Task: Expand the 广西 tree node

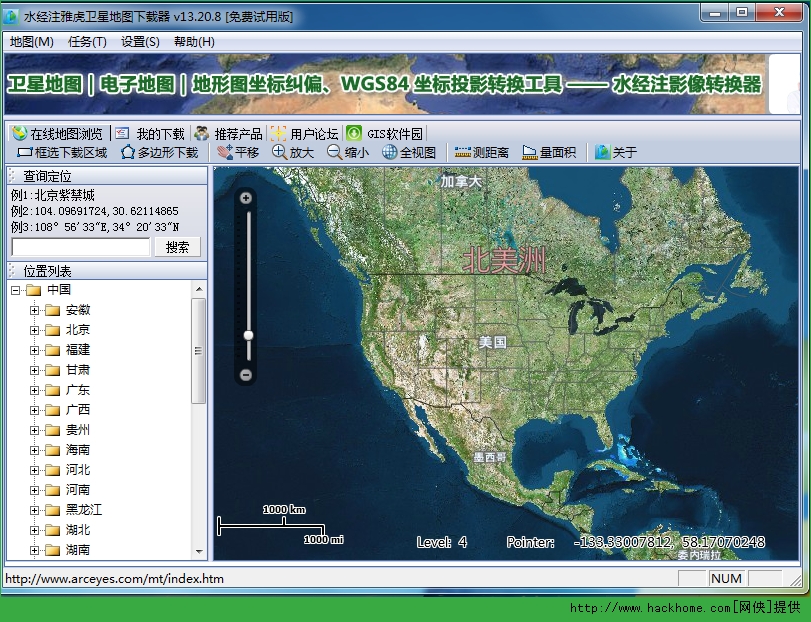Action: tap(34, 411)
